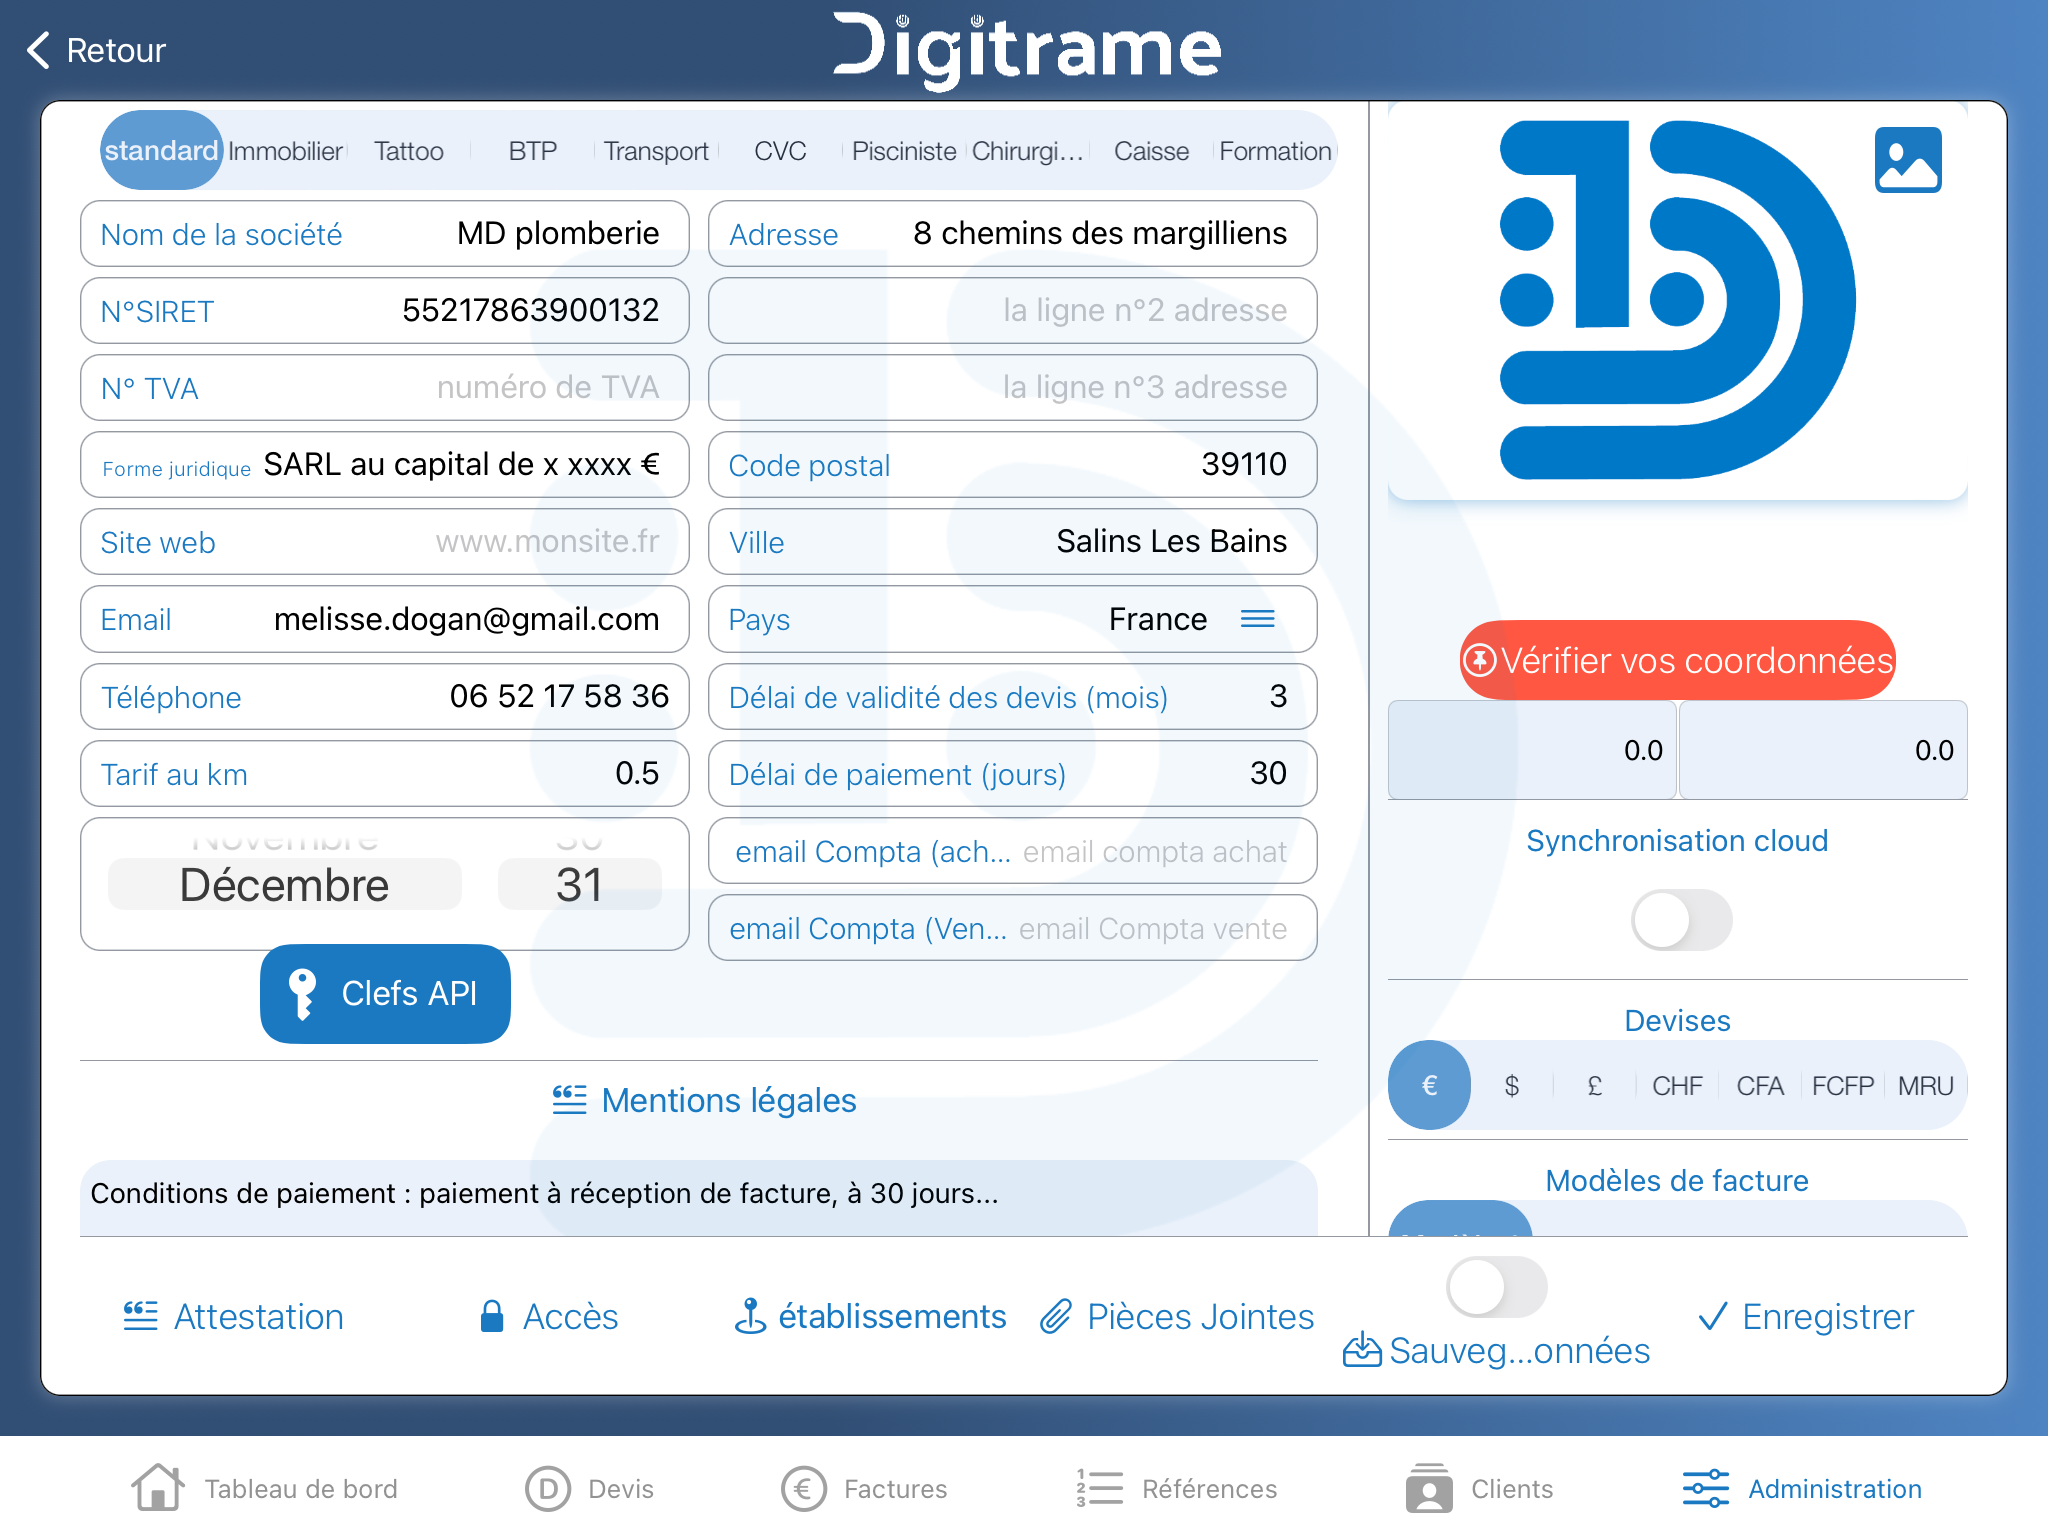Switch to the standard profile tab
The height and width of the screenshot is (1536, 2048).
click(161, 150)
